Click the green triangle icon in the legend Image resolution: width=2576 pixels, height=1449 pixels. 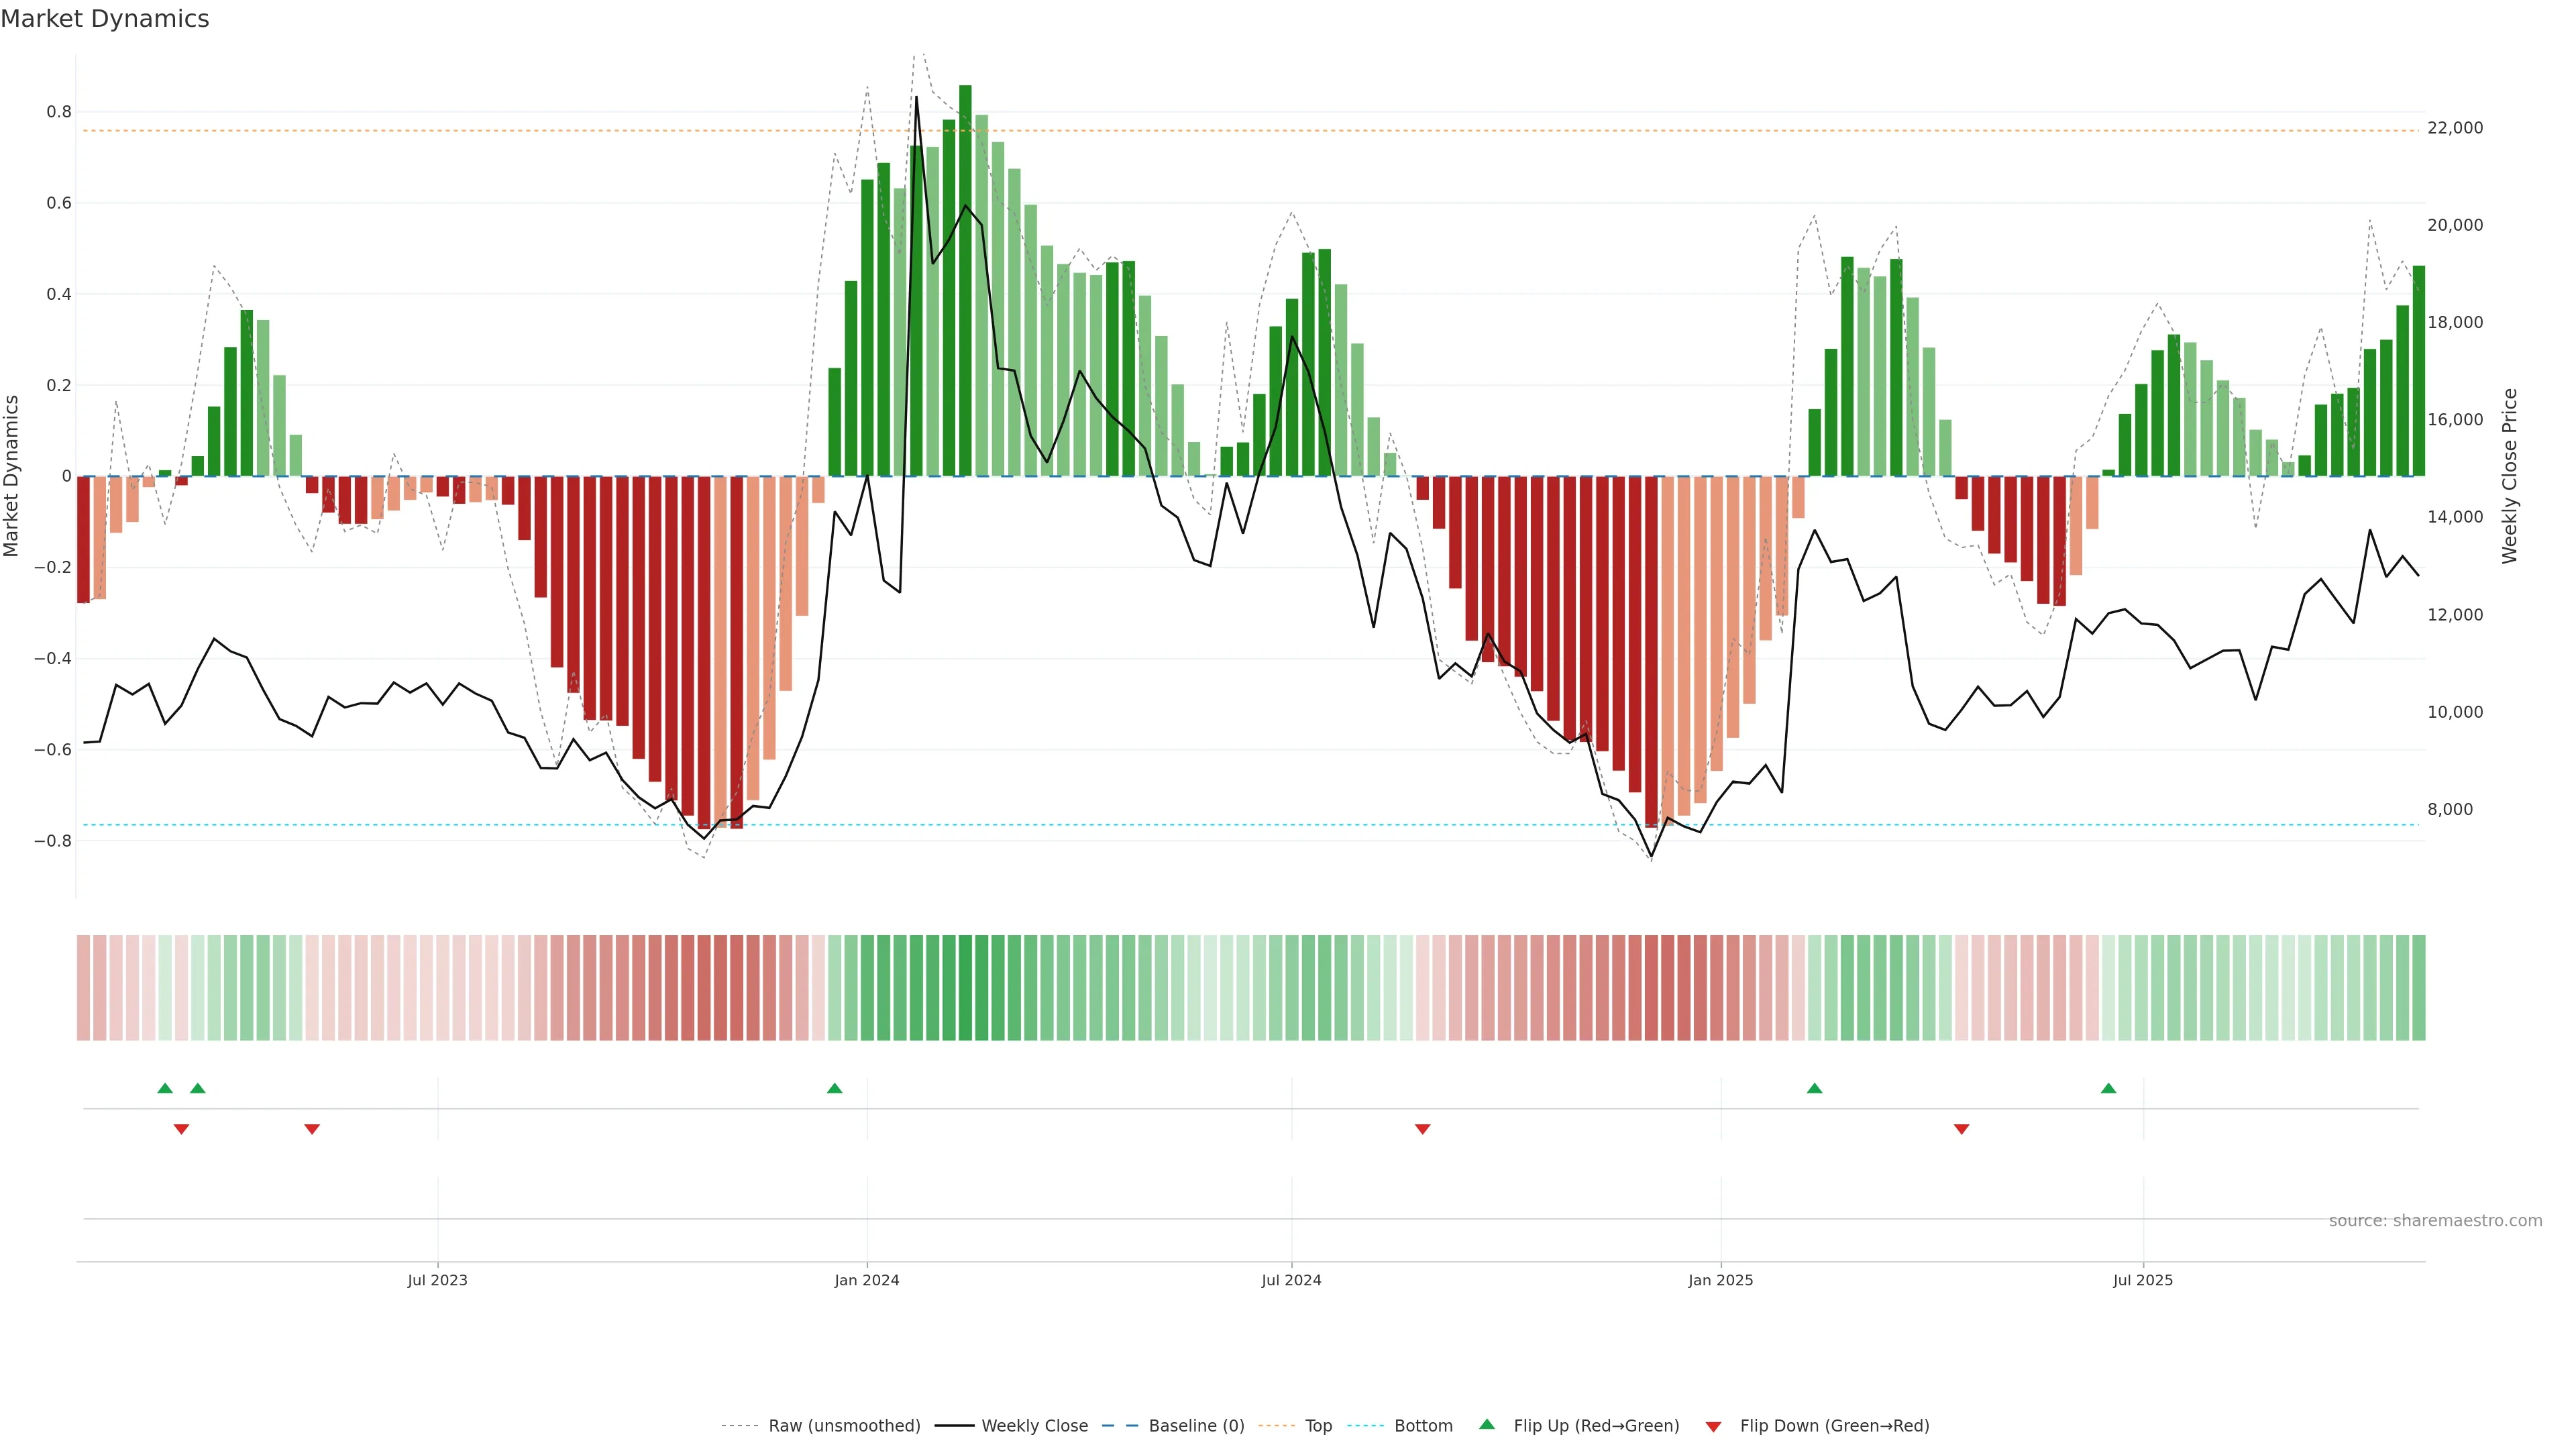(x=1487, y=1424)
